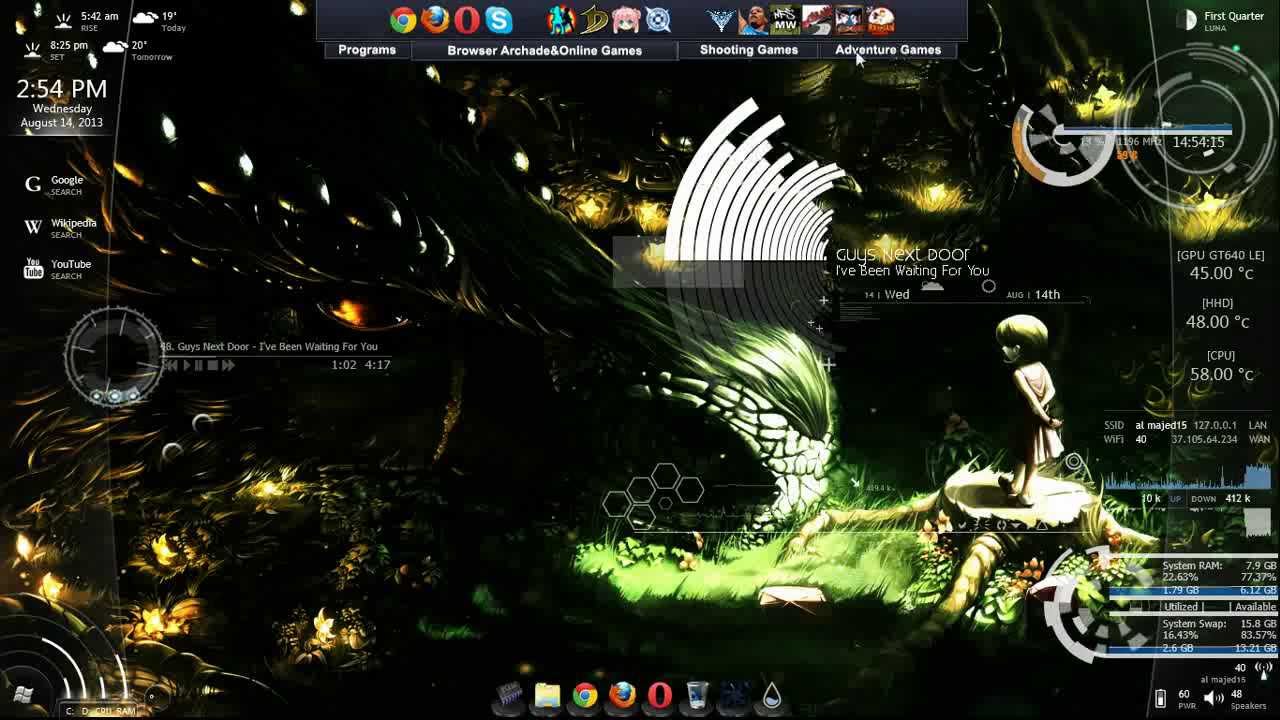The height and width of the screenshot is (720, 1280).
Task: Click the digital clock 14:54:15
Action: click(1198, 142)
